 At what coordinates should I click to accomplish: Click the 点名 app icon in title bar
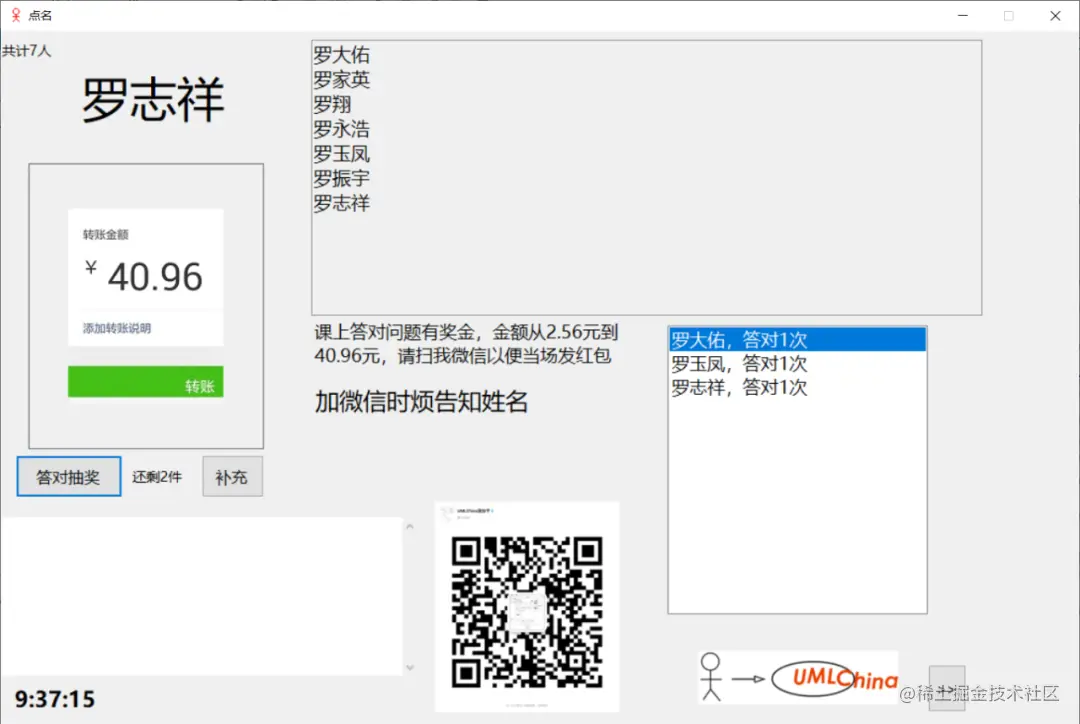[x=16, y=15]
